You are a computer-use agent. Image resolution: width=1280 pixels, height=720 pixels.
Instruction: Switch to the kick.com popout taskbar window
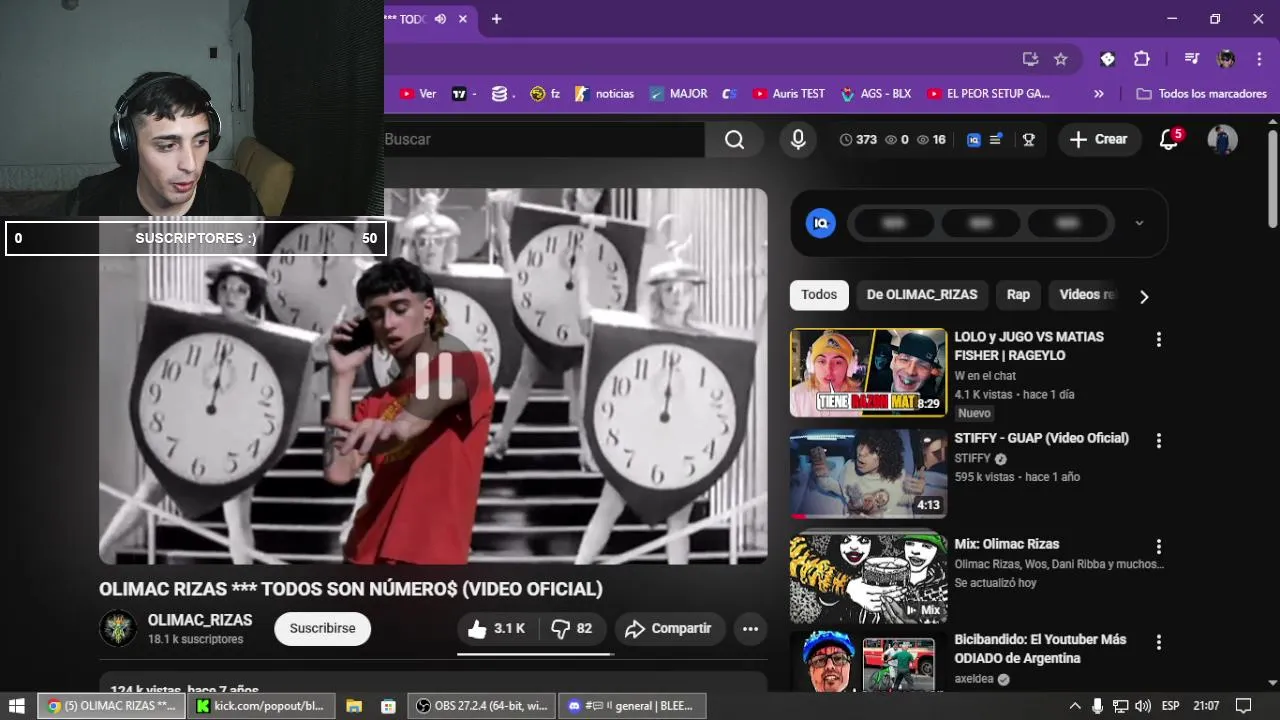point(260,706)
